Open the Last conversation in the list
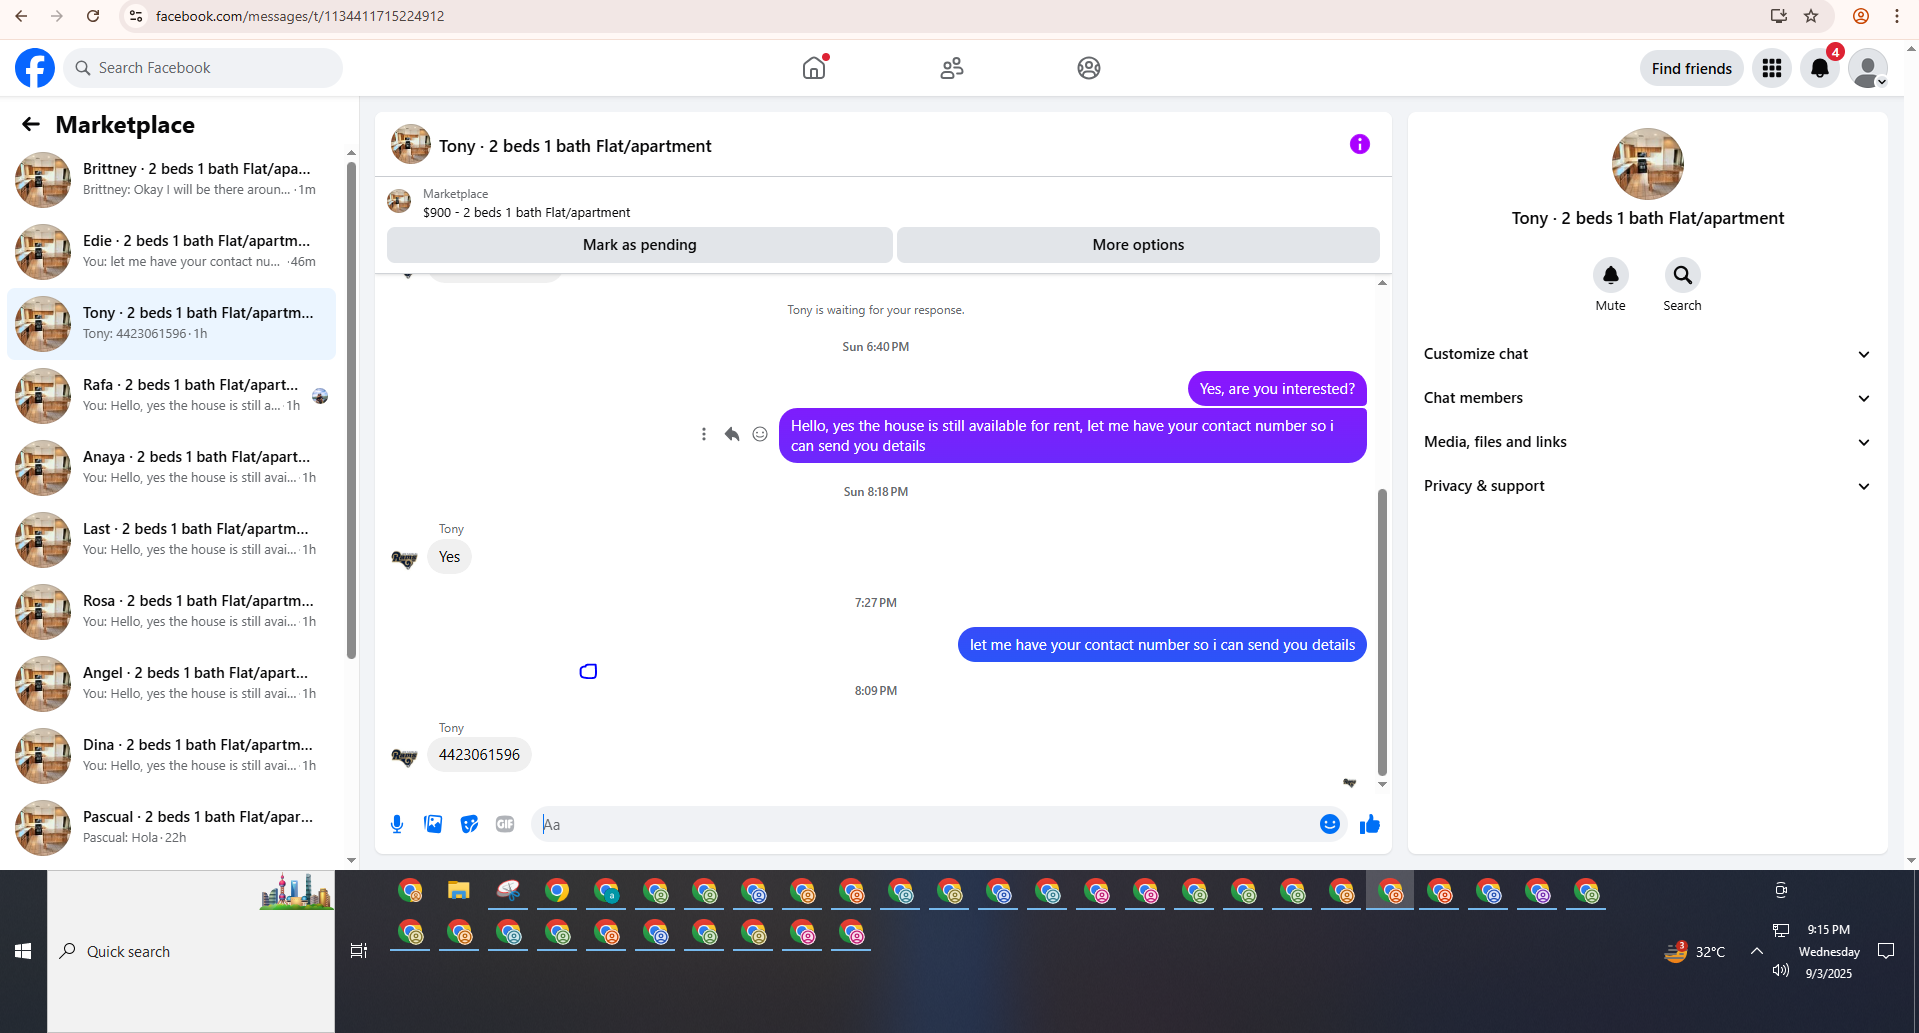1919x1033 pixels. click(x=171, y=540)
